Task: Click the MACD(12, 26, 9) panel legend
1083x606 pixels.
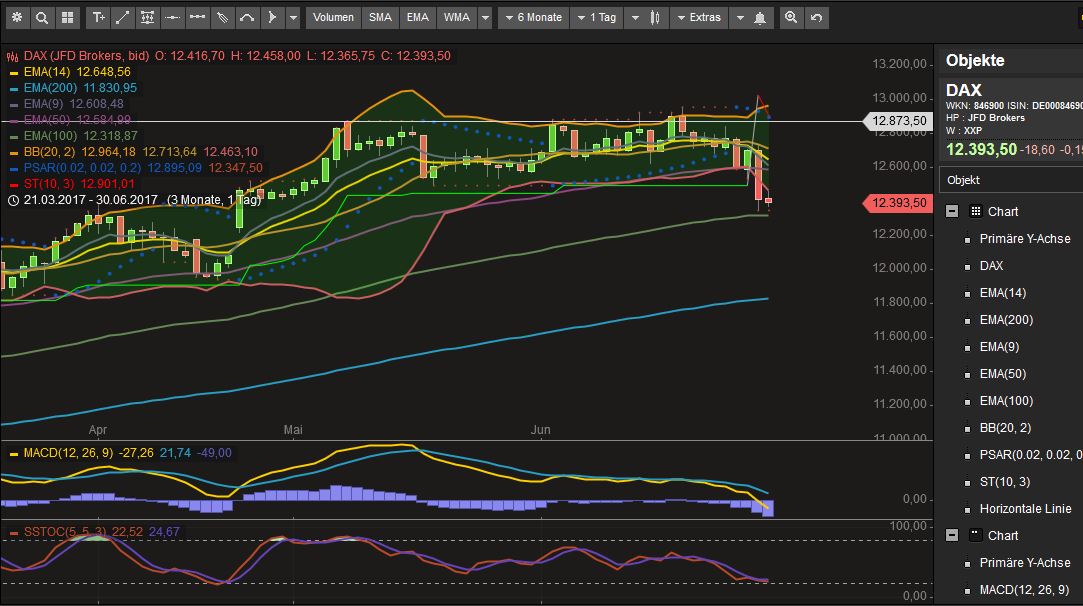Action: (x=68, y=453)
